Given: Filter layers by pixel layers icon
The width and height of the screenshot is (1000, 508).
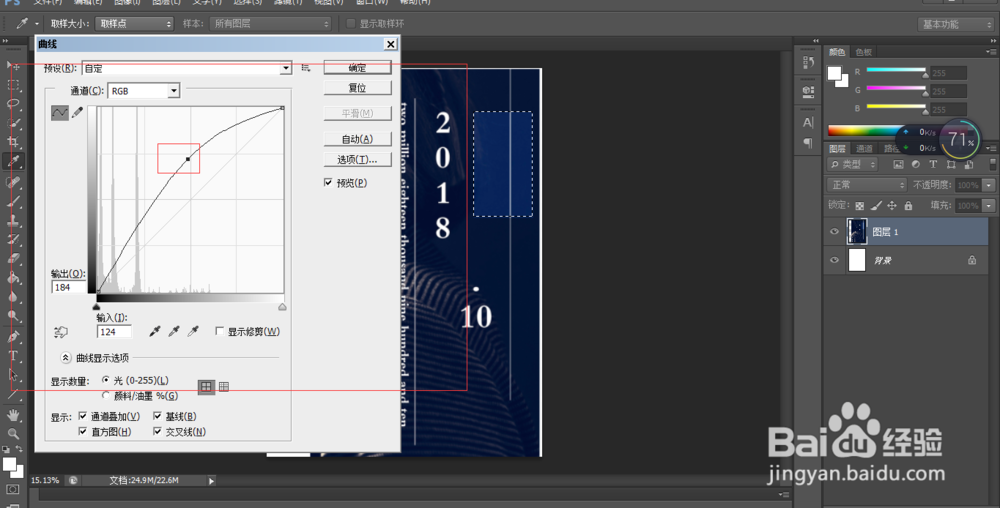Looking at the screenshot, I should point(898,164).
